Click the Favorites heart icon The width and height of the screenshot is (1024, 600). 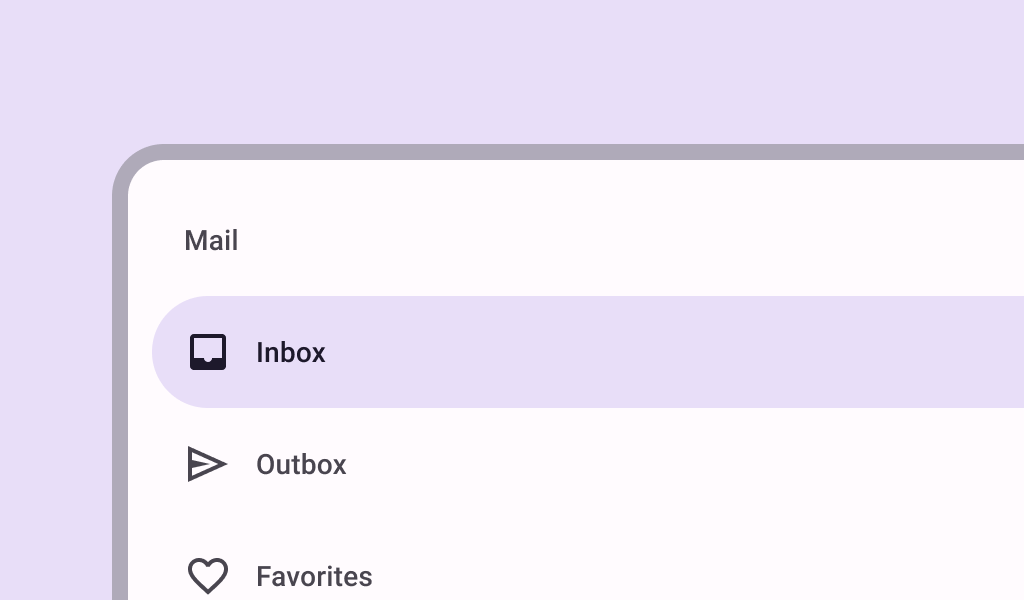(x=208, y=576)
